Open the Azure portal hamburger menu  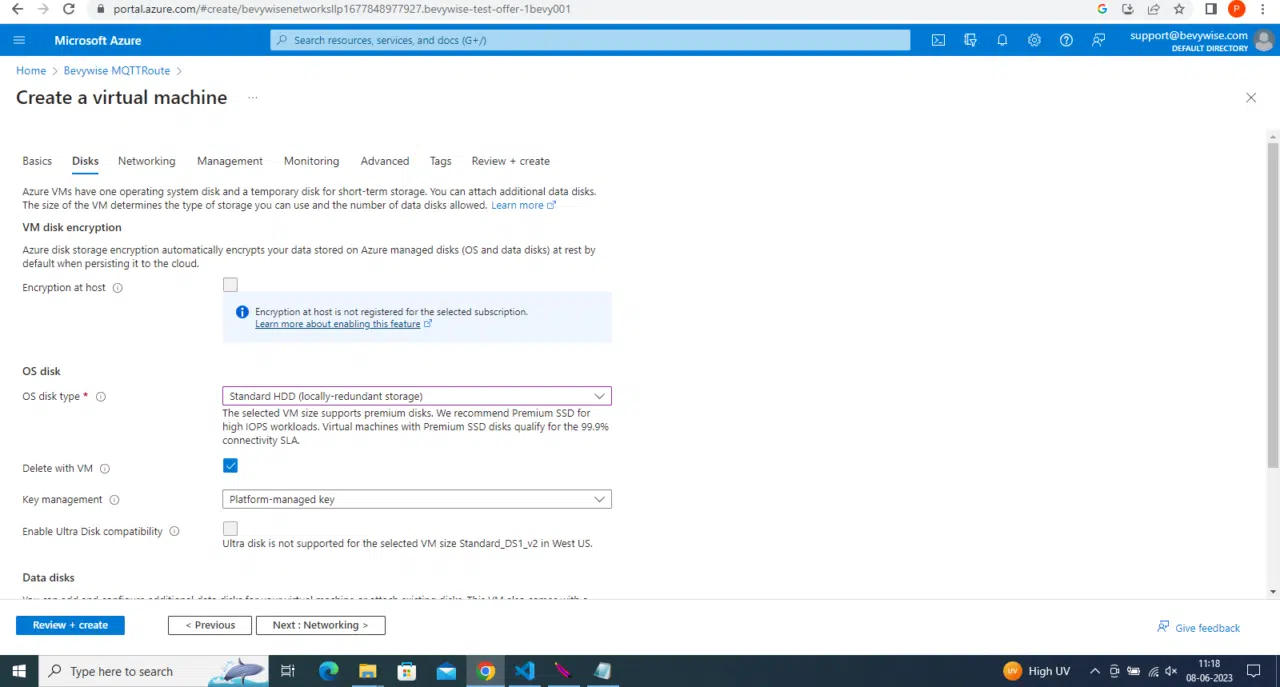pos(19,40)
